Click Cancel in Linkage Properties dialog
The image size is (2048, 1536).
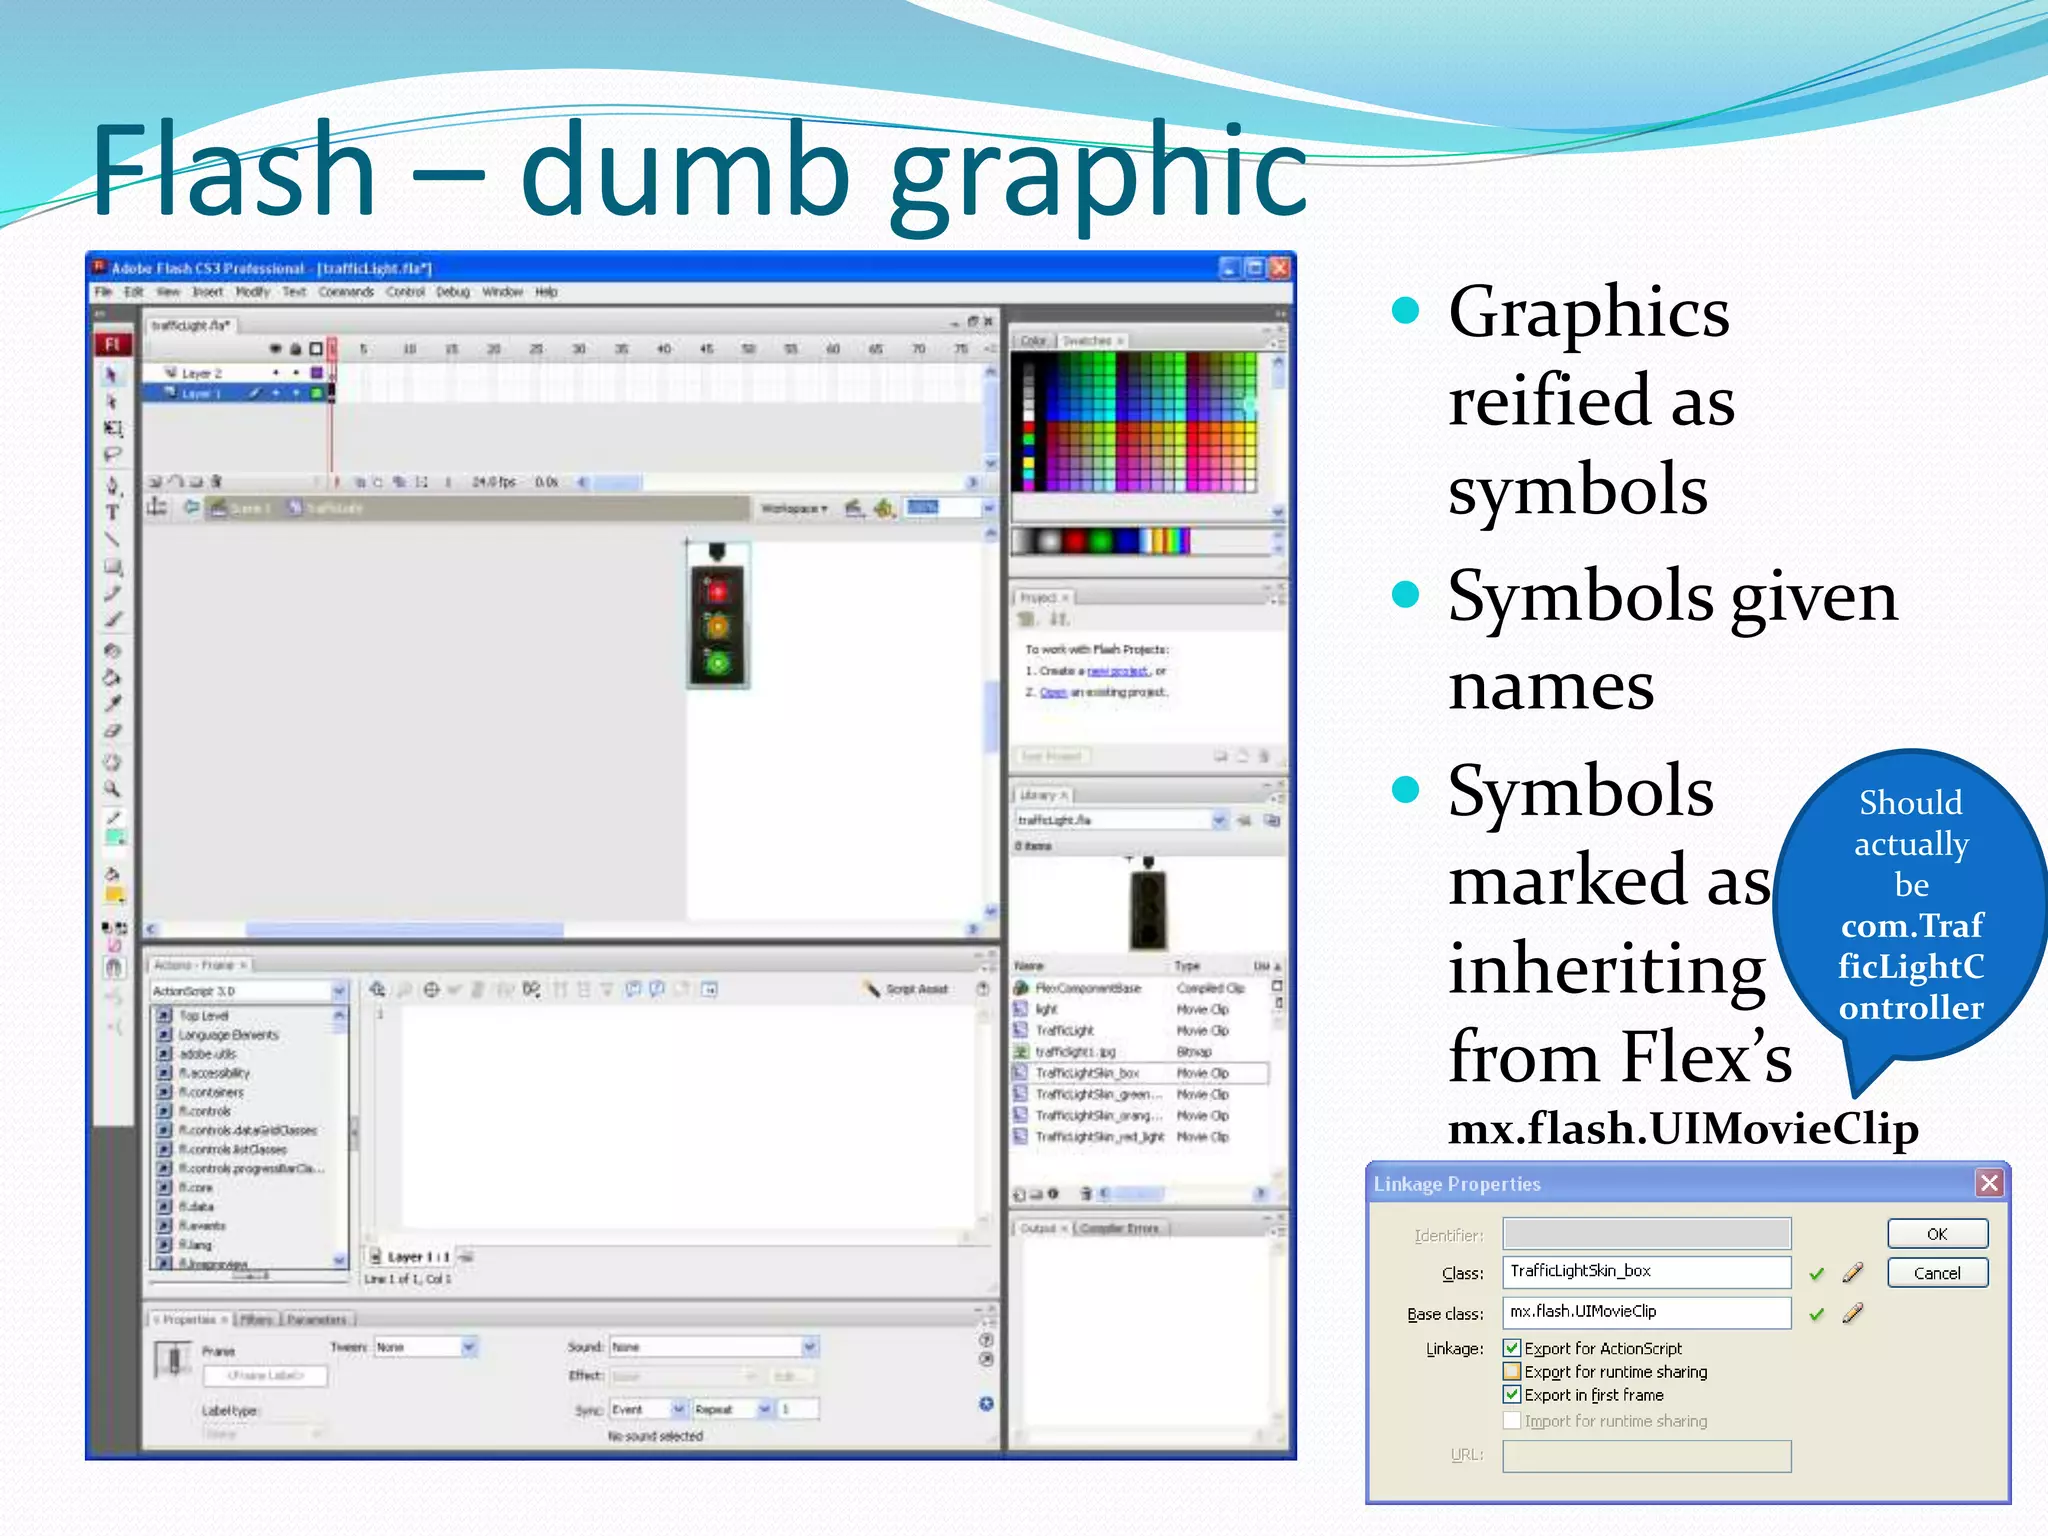tap(1937, 1273)
